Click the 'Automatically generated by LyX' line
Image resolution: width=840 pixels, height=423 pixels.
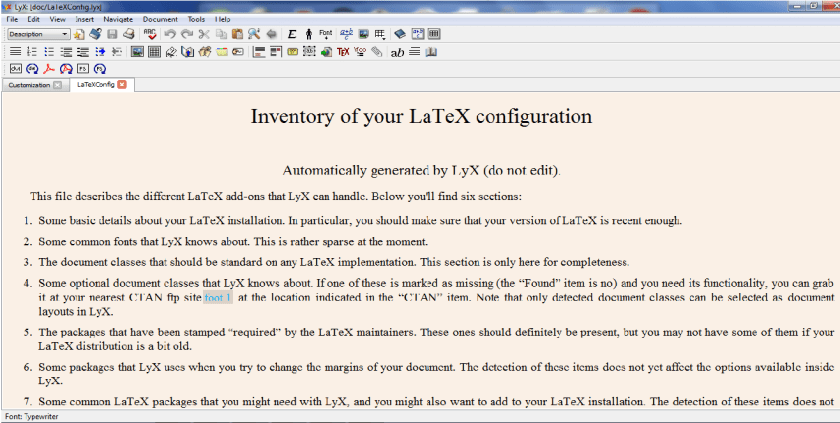tap(421, 171)
